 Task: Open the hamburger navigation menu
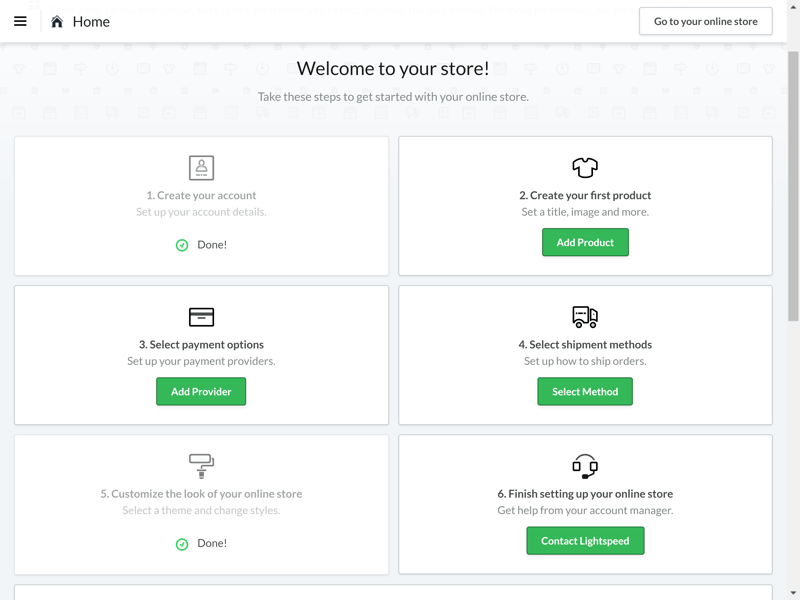pos(20,21)
